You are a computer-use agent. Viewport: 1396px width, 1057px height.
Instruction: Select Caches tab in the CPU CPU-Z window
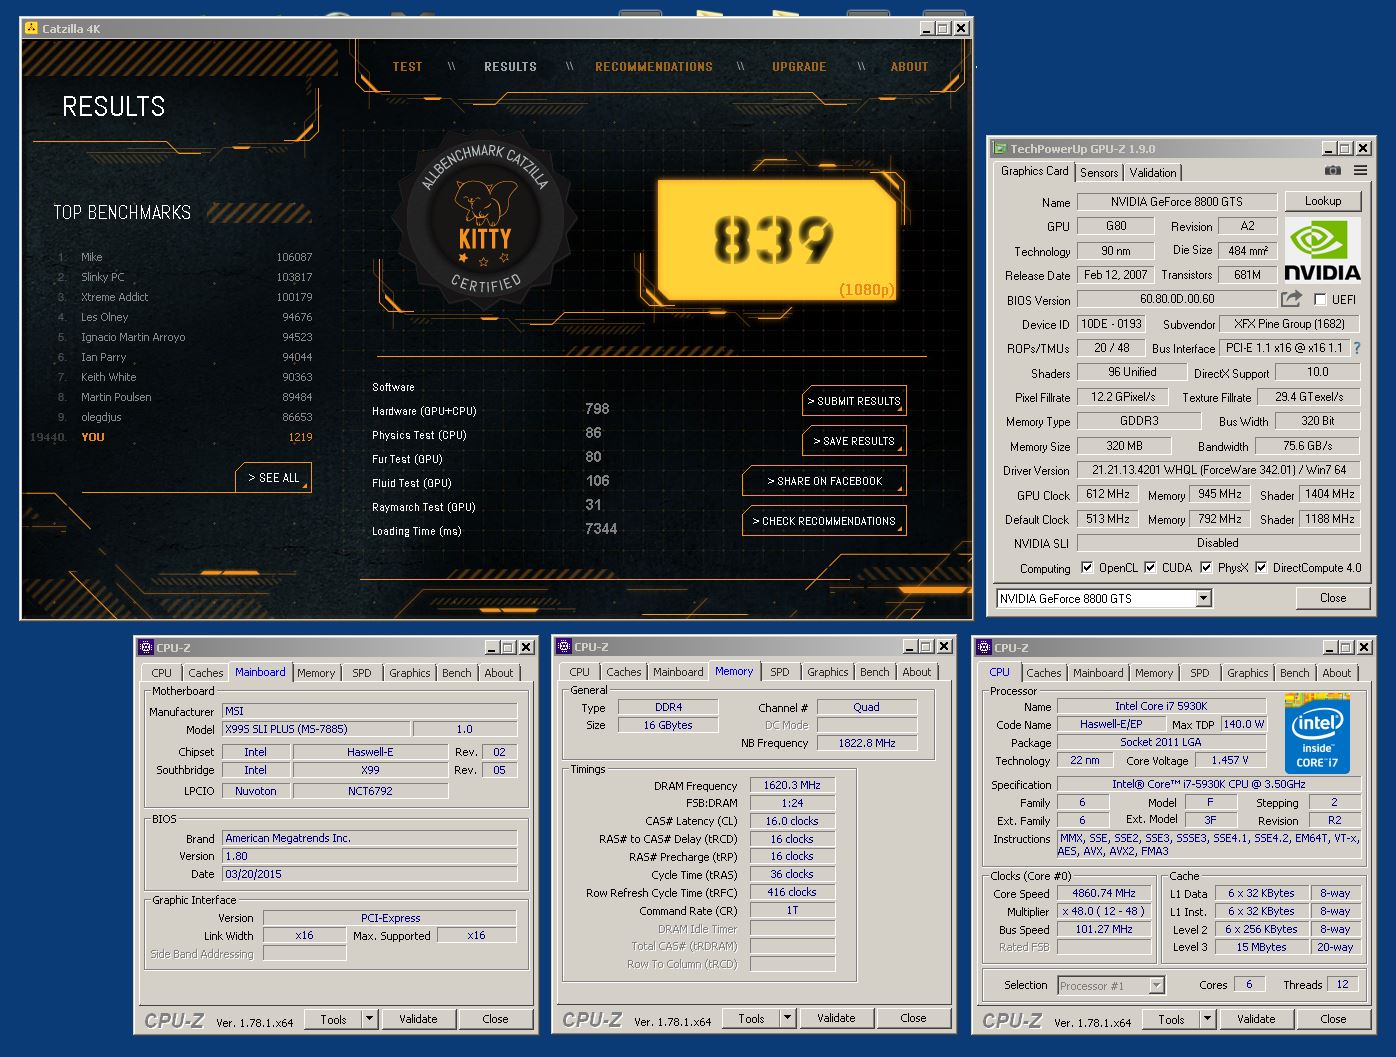pyautogui.click(x=1044, y=673)
